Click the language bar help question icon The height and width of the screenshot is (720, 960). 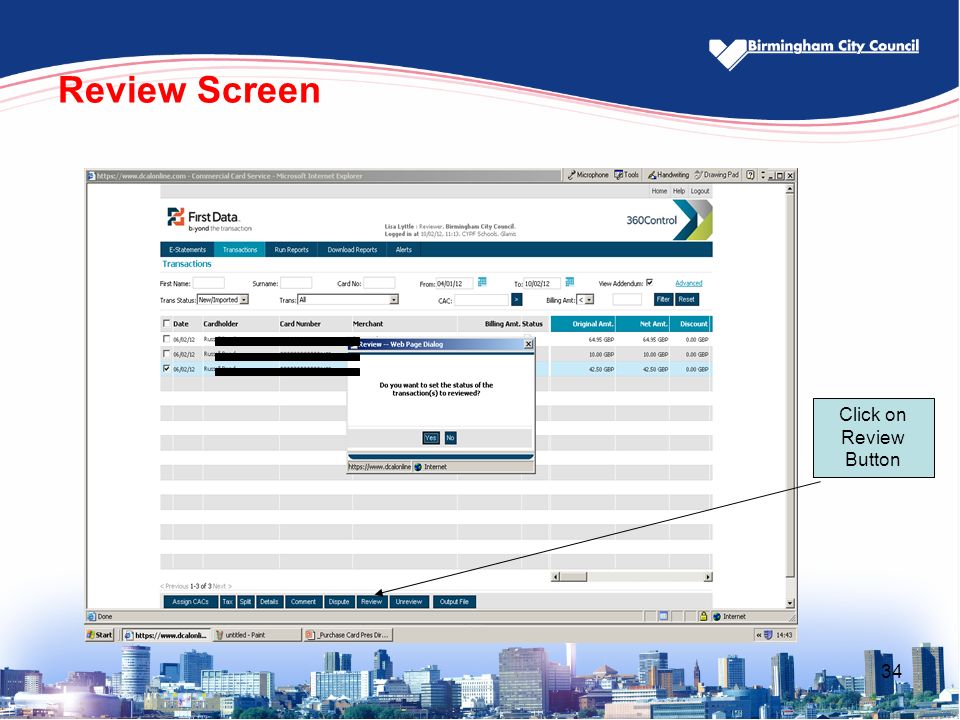(x=750, y=175)
